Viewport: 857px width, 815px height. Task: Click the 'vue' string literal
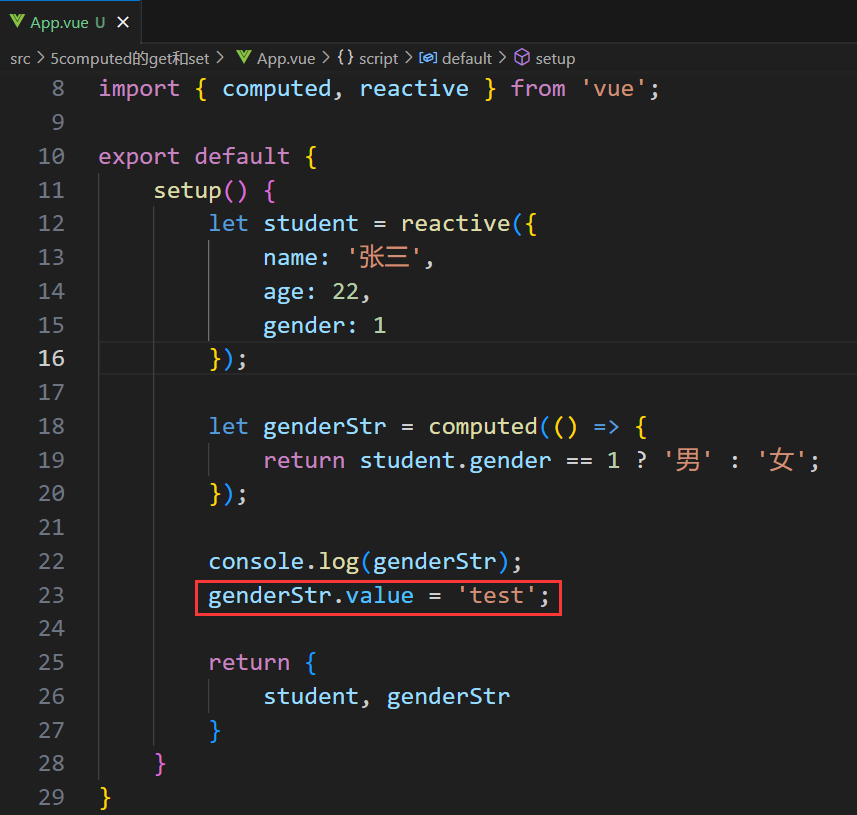pyautogui.click(x=613, y=88)
